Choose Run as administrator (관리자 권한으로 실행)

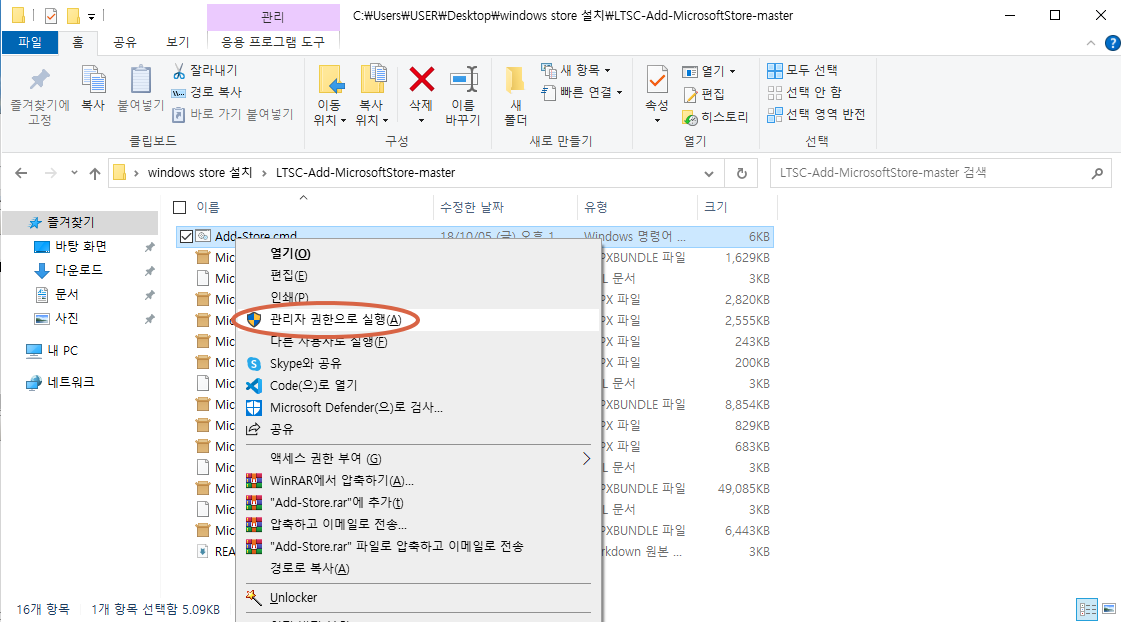[418, 320]
